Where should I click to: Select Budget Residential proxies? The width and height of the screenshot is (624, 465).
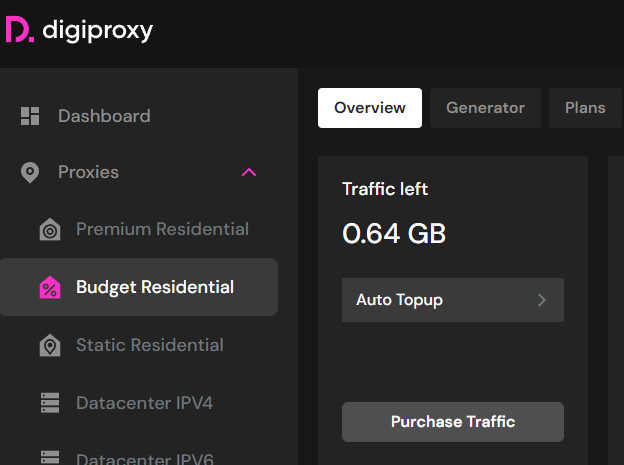(x=139, y=287)
